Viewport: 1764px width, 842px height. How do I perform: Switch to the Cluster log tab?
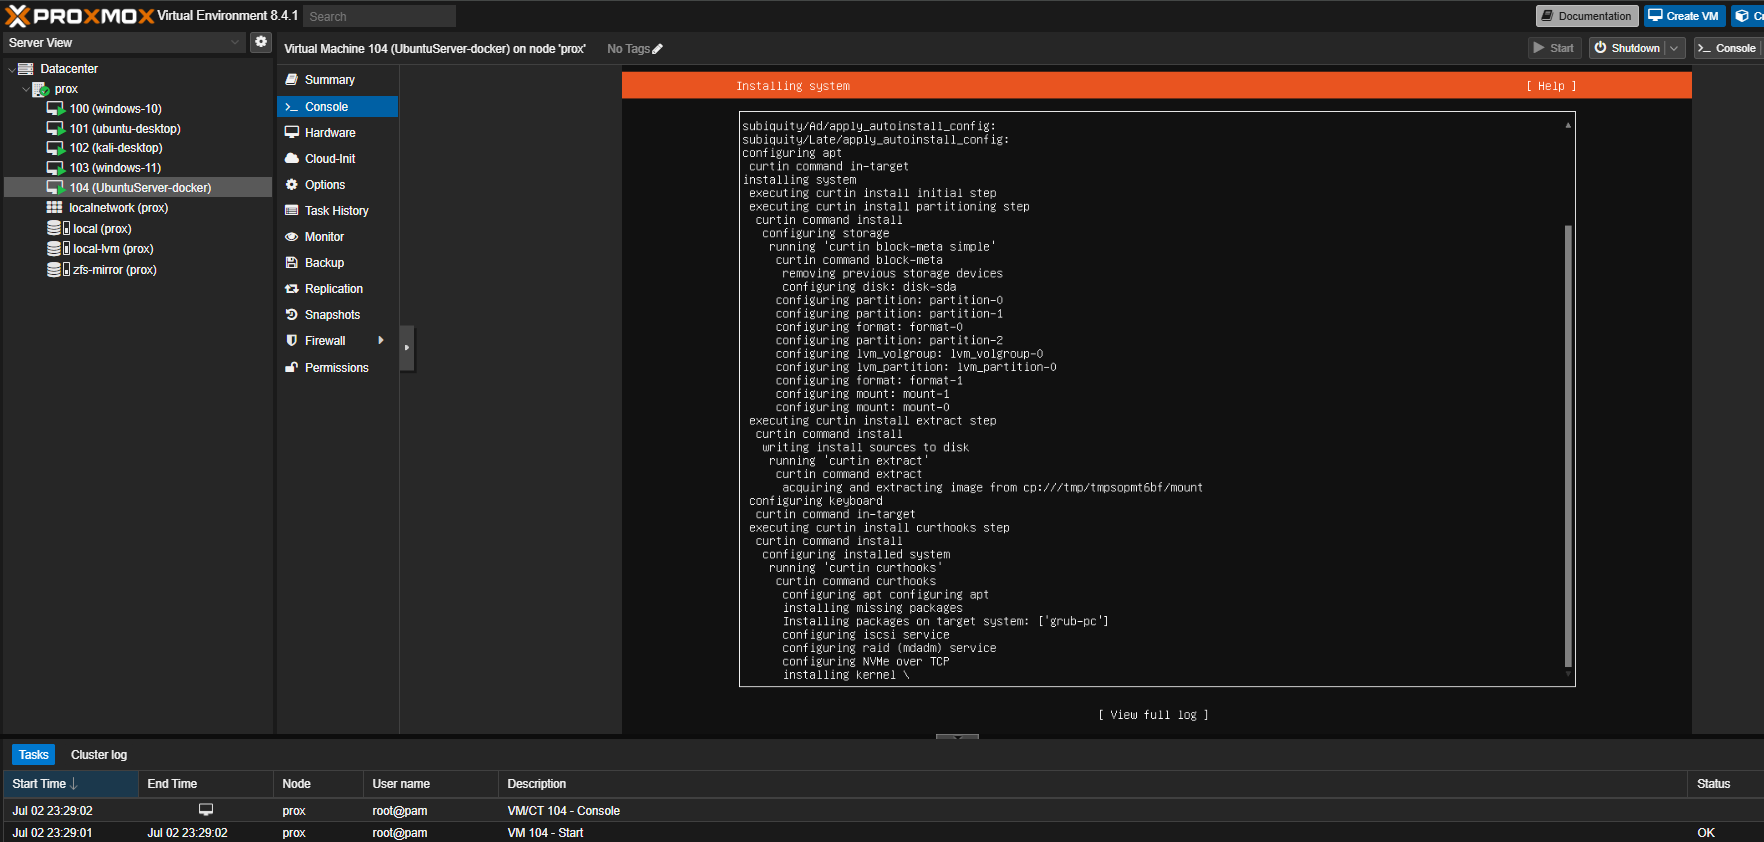99,754
